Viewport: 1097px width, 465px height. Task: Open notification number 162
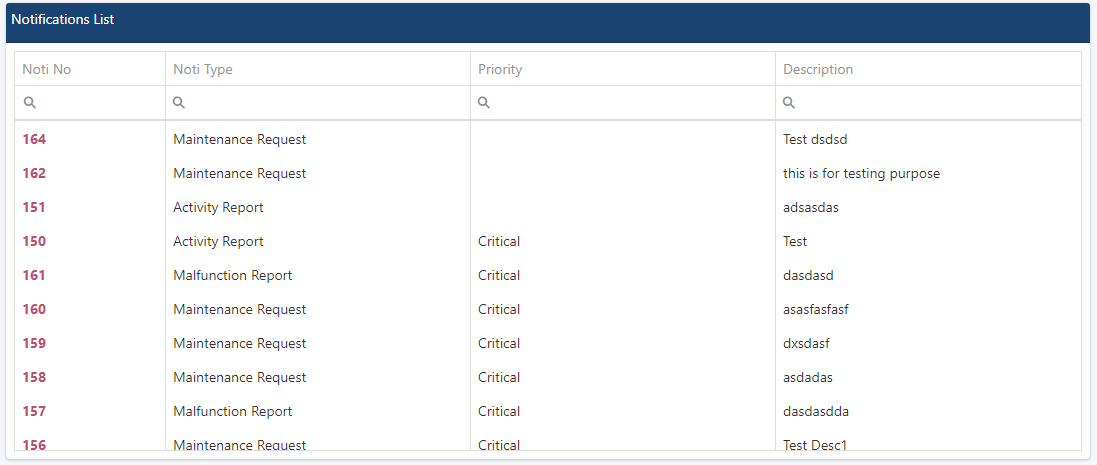point(34,173)
